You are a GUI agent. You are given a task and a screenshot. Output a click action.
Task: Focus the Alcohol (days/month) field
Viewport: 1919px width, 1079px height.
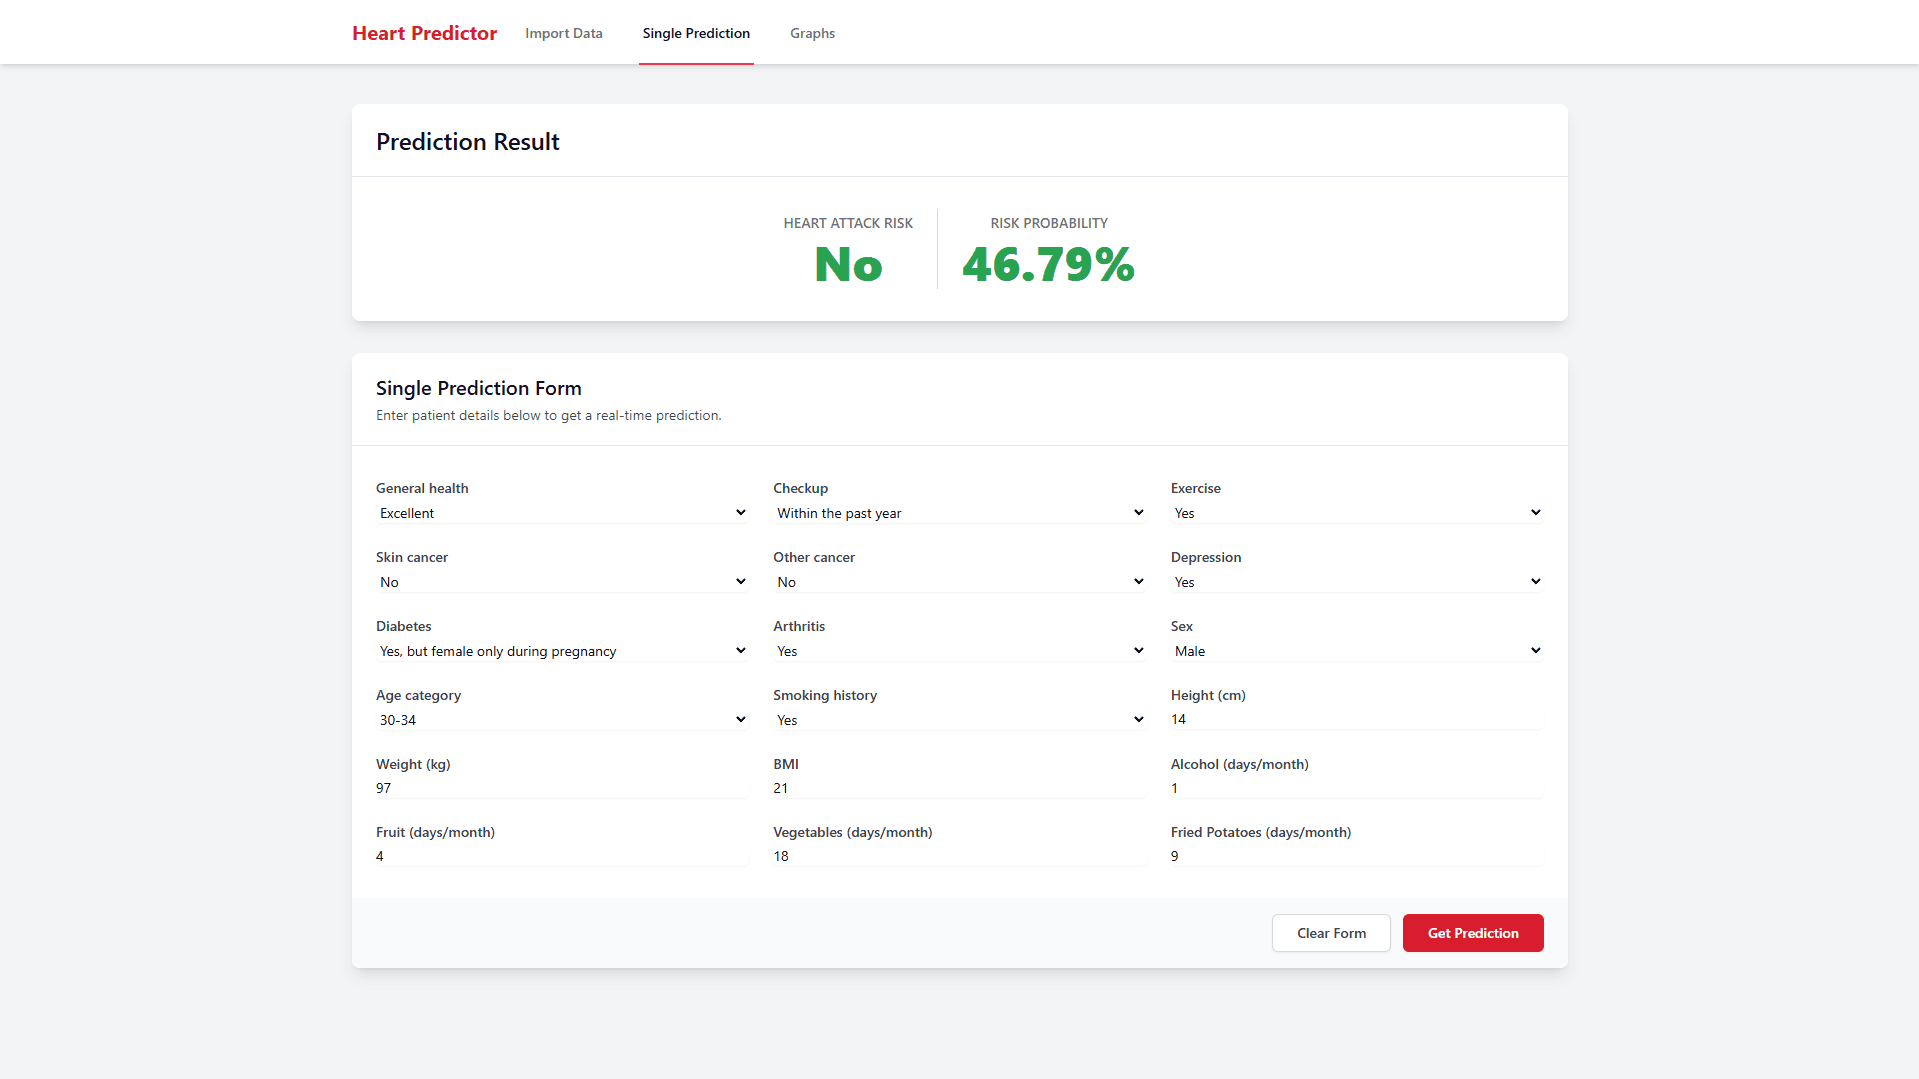pos(1357,788)
